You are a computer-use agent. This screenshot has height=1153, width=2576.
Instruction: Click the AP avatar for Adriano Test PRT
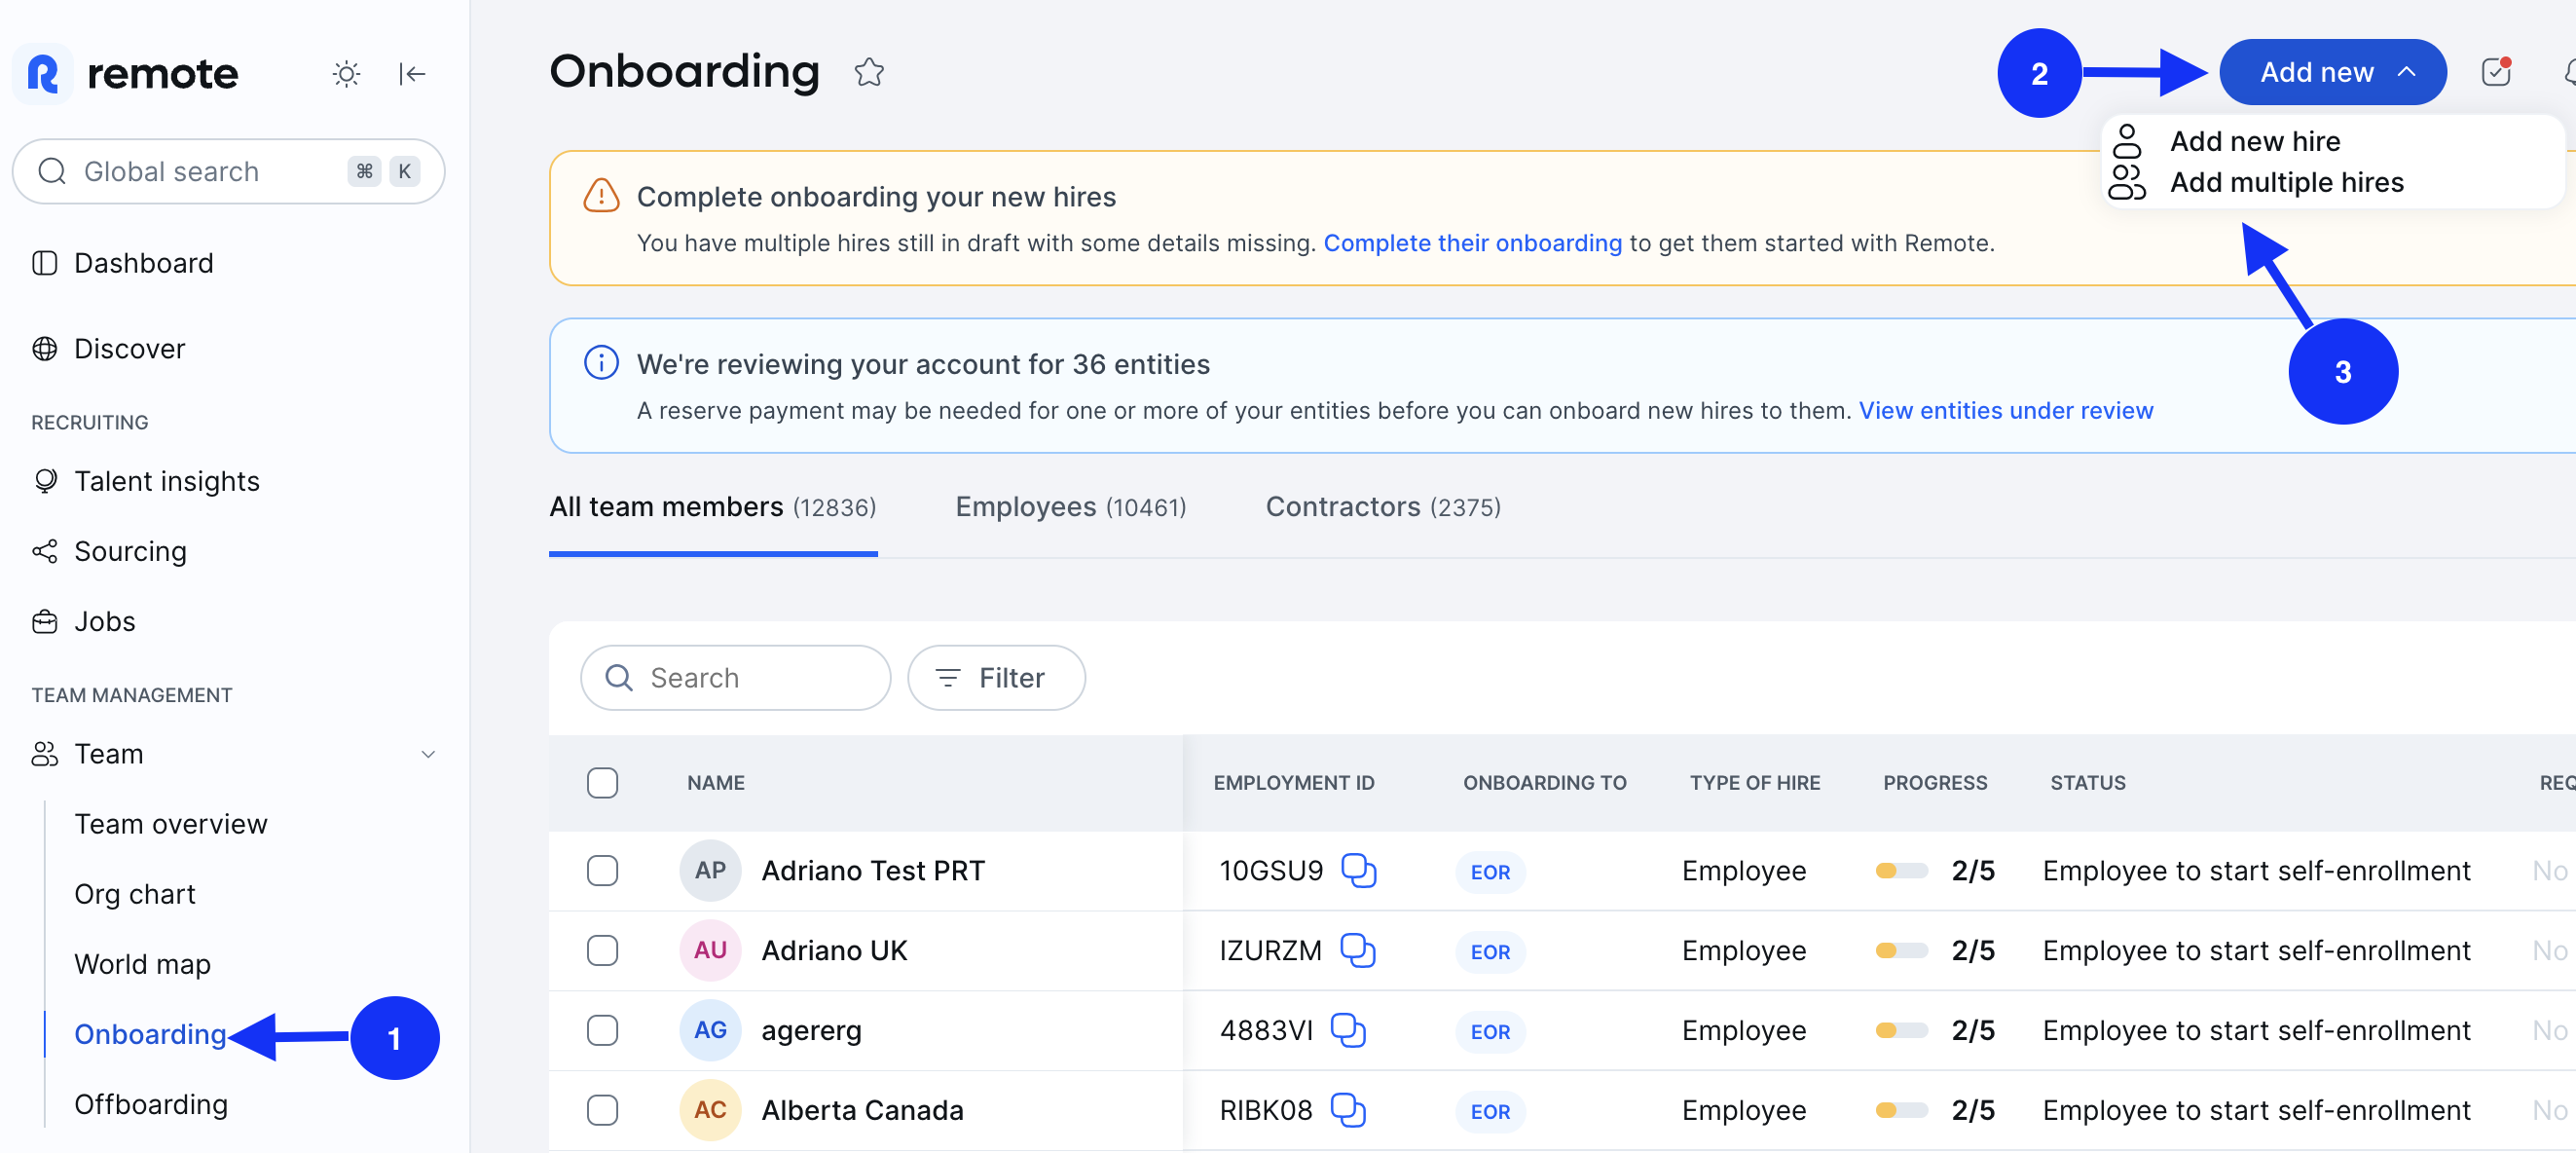point(710,870)
